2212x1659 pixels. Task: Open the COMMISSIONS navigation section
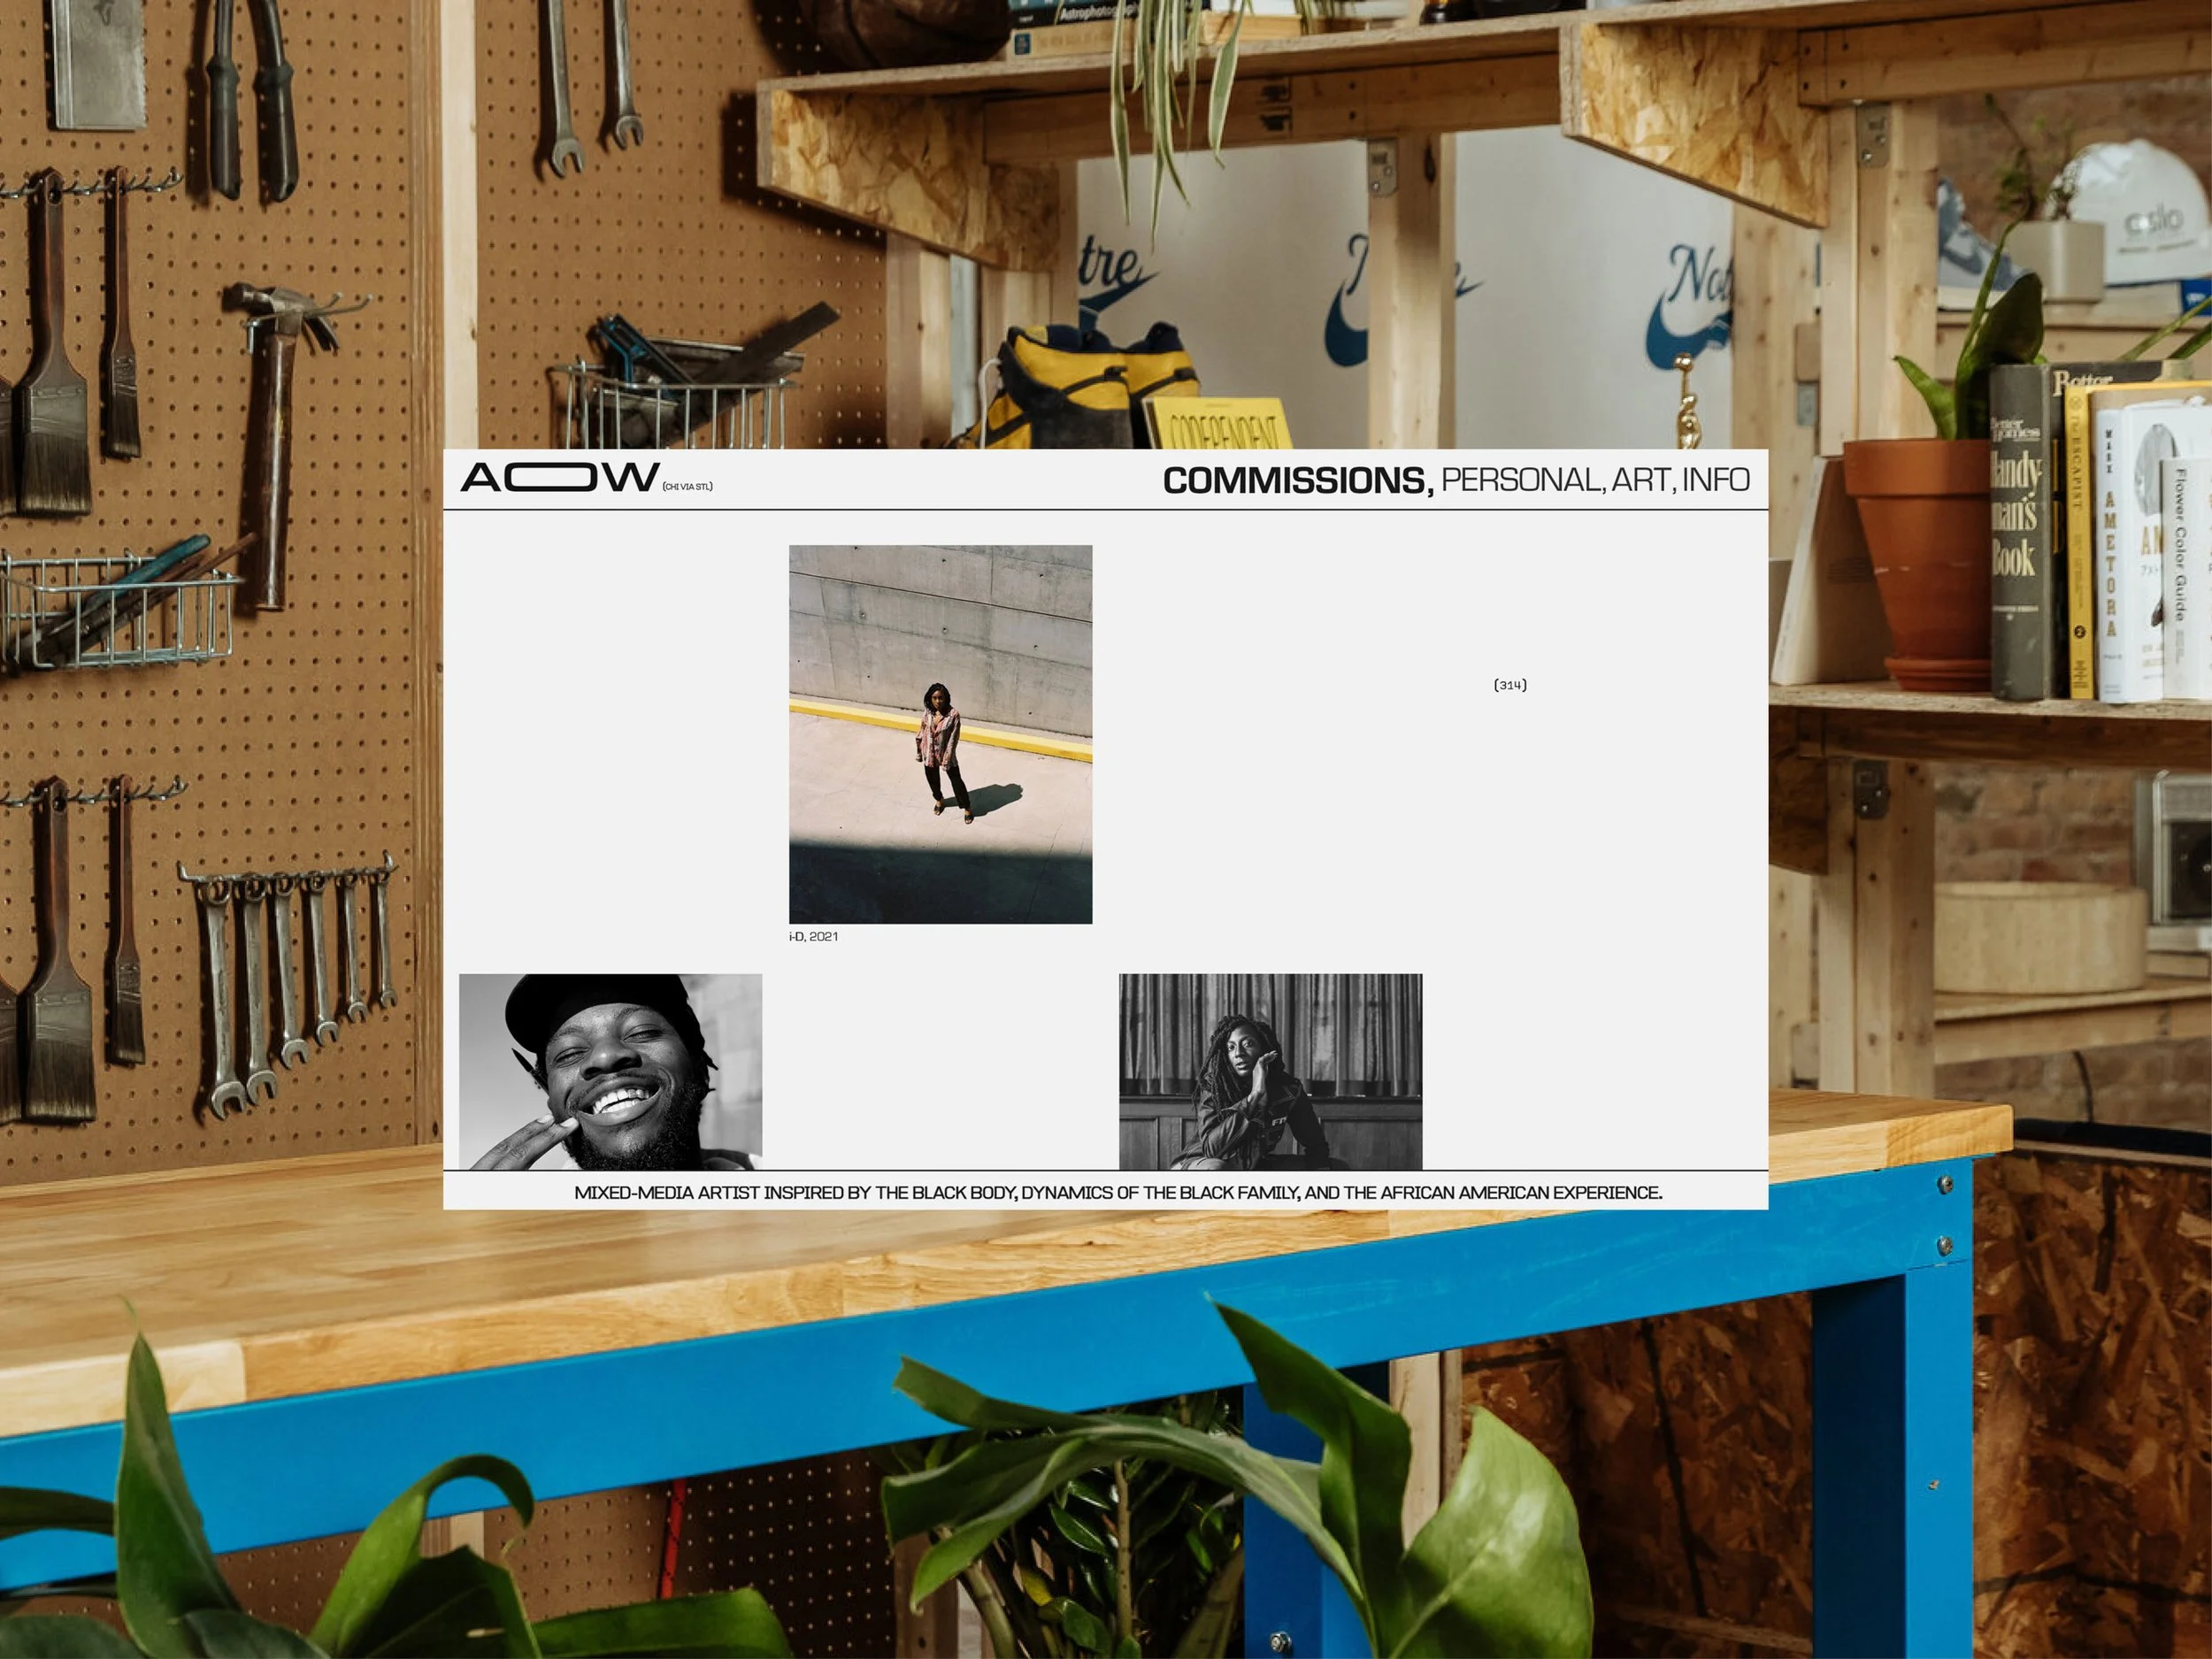coord(1297,481)
